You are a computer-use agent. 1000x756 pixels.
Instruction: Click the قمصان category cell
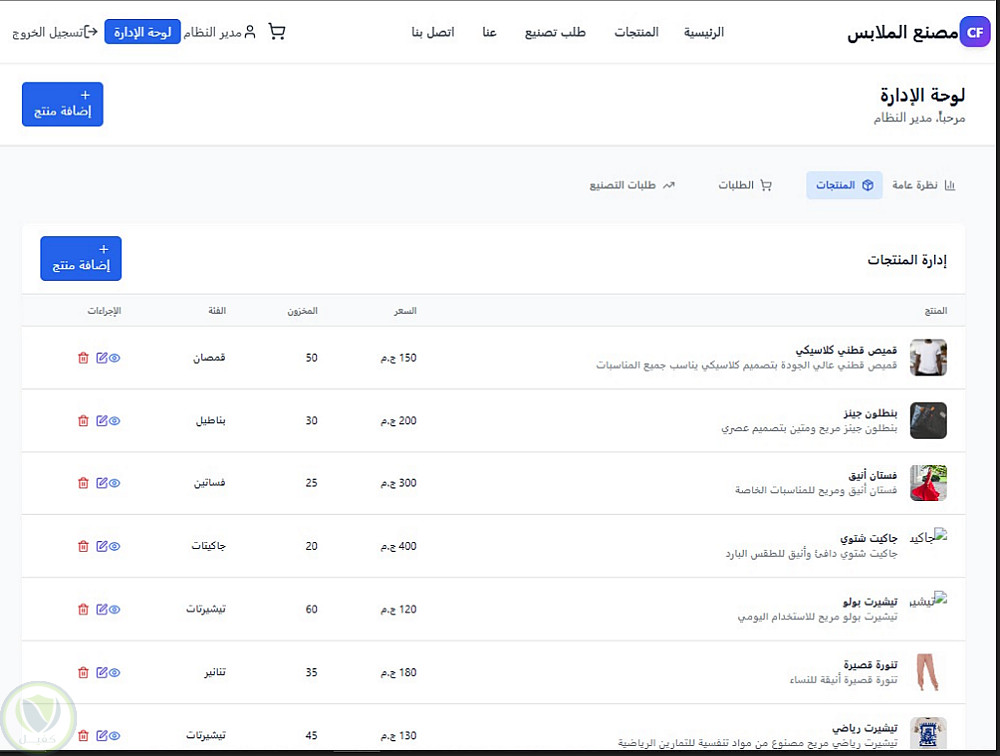click(209, 358)
